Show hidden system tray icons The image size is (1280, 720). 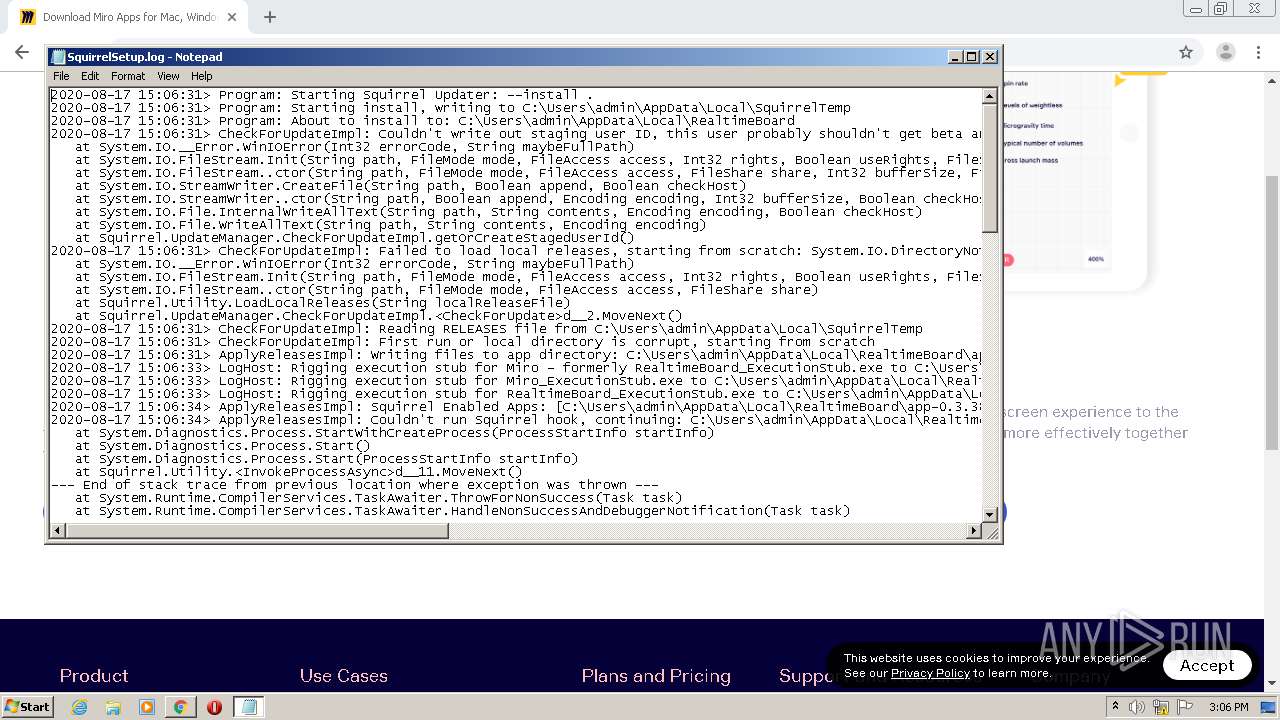coord(1115,706)
